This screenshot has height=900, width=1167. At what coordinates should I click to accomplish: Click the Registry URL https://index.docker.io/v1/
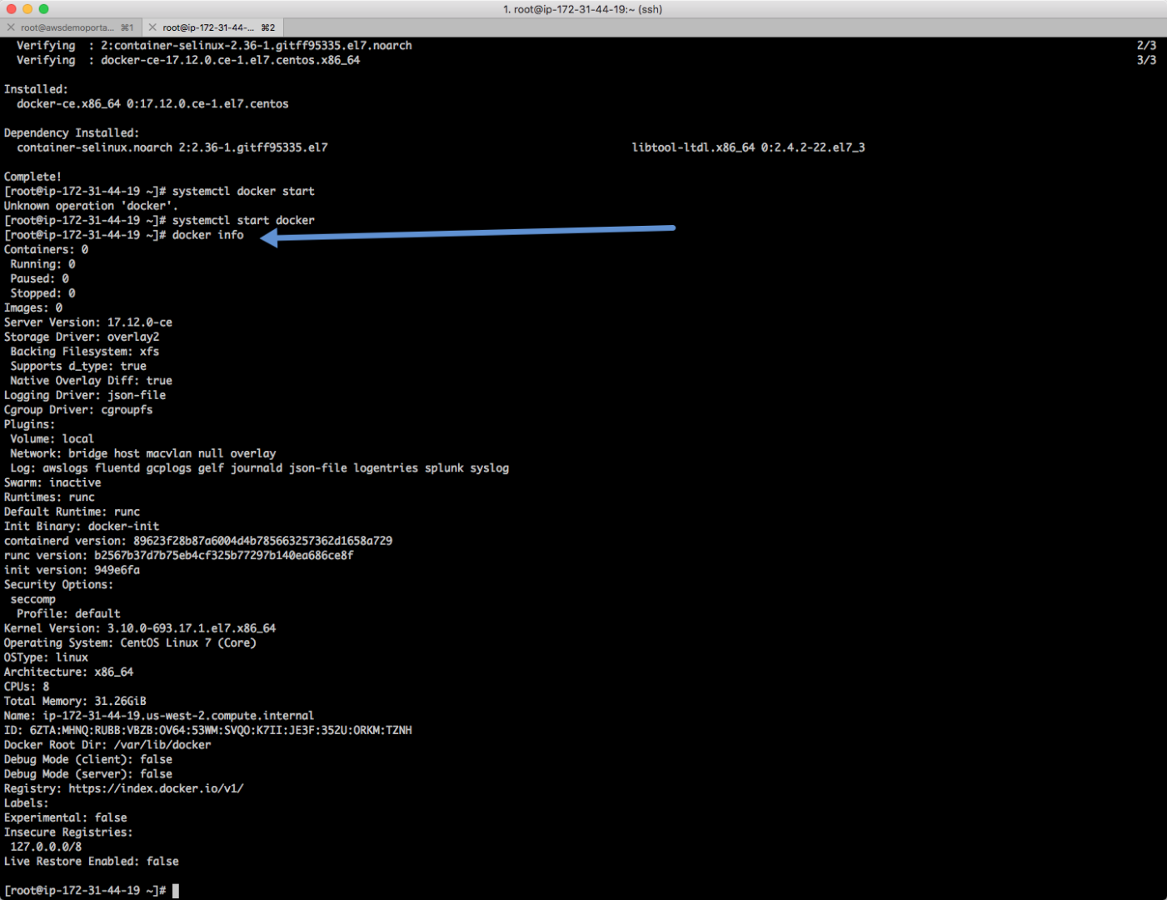(x=156, y=789)
